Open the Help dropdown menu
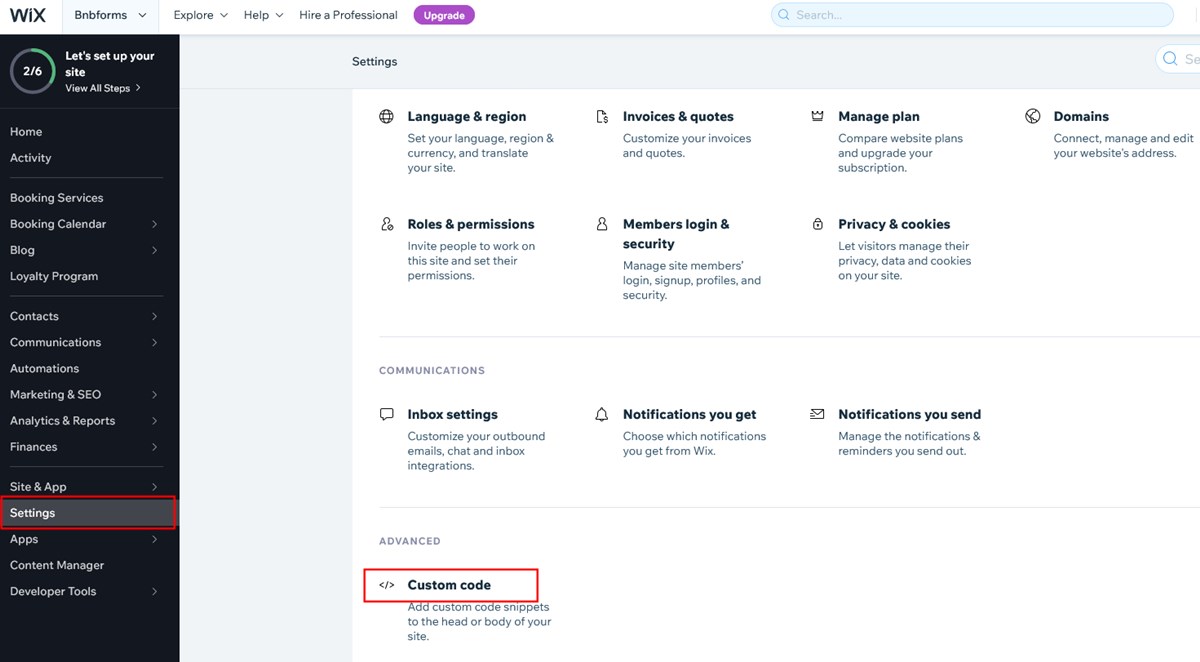1200x662 pixels. (263, 15)
